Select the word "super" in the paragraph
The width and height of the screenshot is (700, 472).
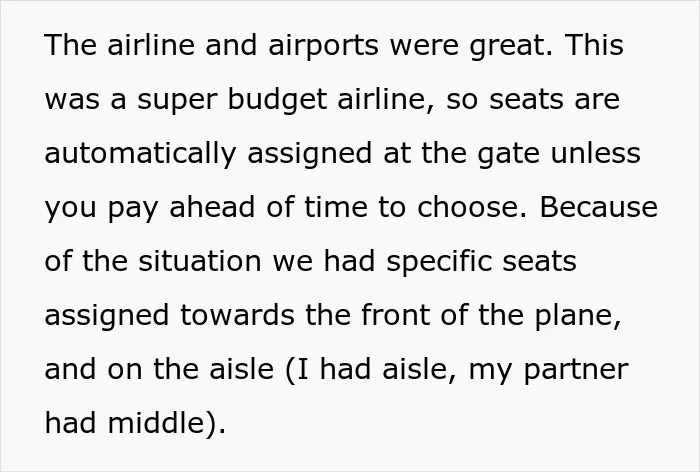point(177,101)
